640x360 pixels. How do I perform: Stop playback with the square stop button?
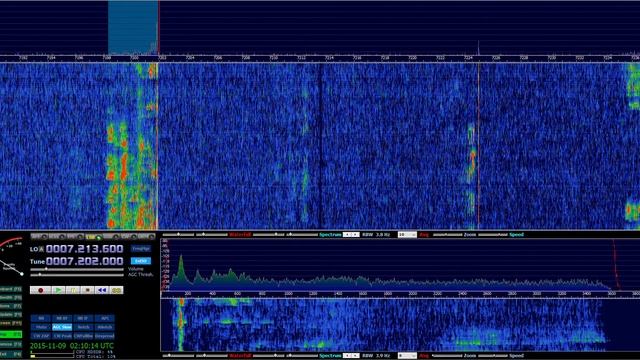tap(87, 290)
